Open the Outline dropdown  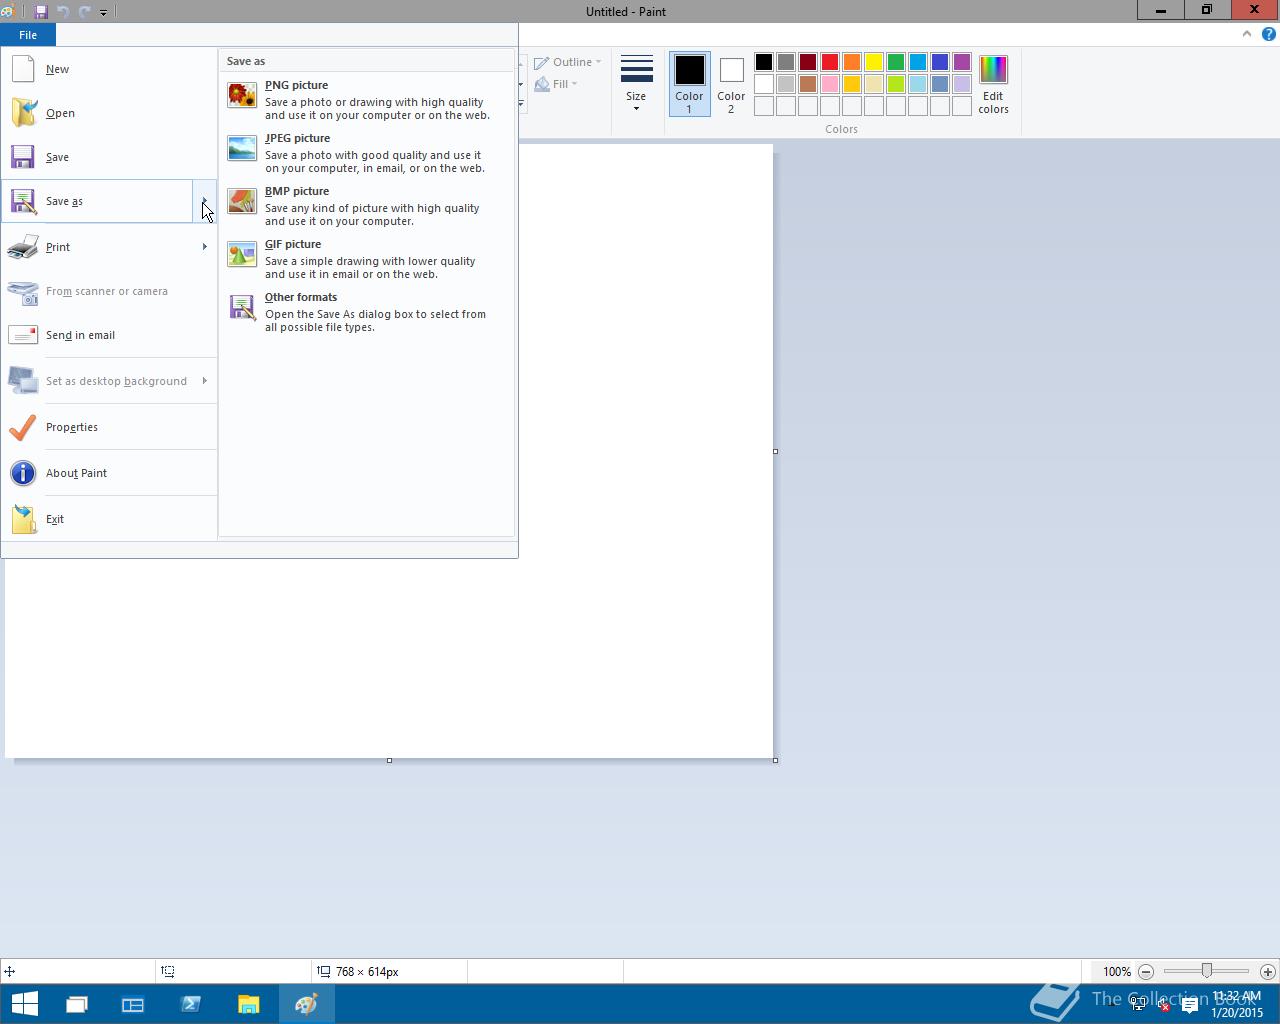click(568, 62)
